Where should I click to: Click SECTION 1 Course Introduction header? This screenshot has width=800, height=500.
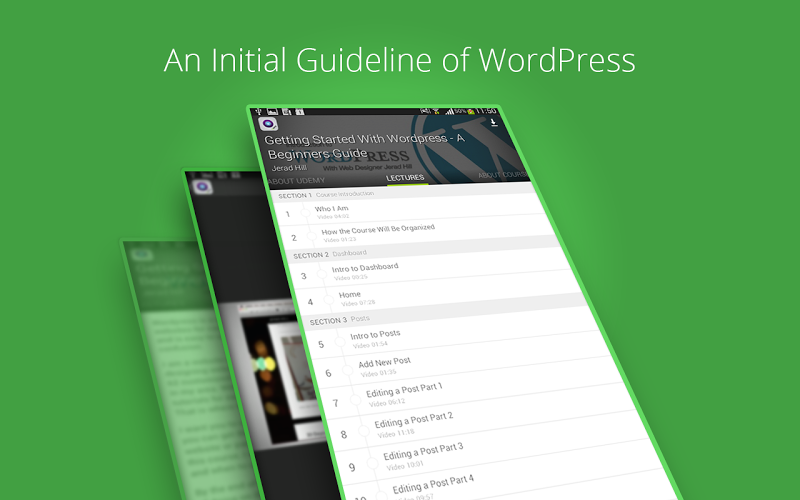[x=327, y=194]
